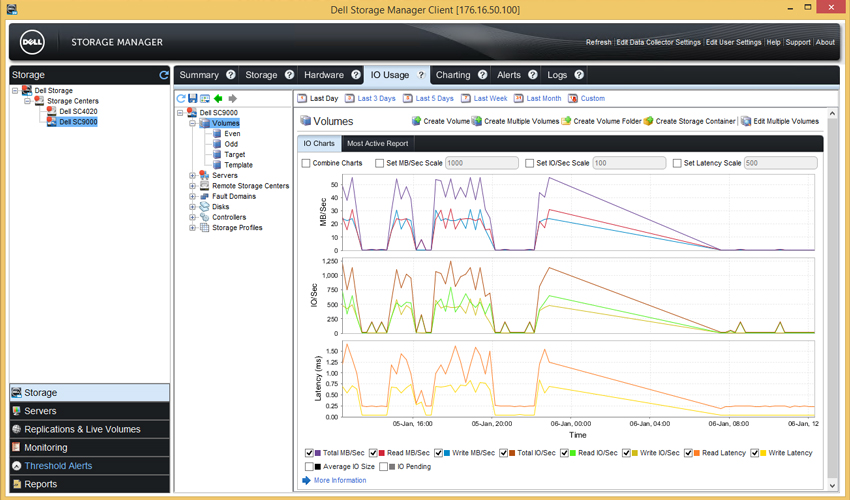Check Set Latency Scale option
The image size is (850, 500).
click(677, 163)
